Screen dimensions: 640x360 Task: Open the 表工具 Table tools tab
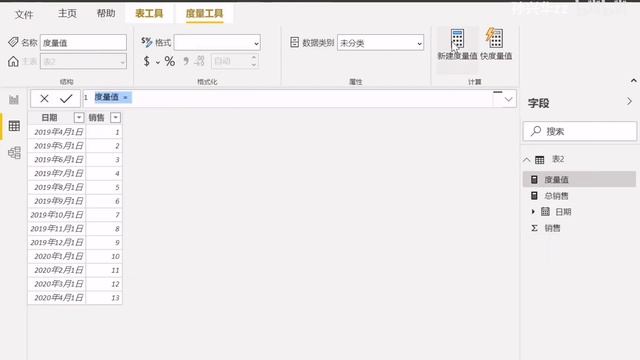coord(149,13)
